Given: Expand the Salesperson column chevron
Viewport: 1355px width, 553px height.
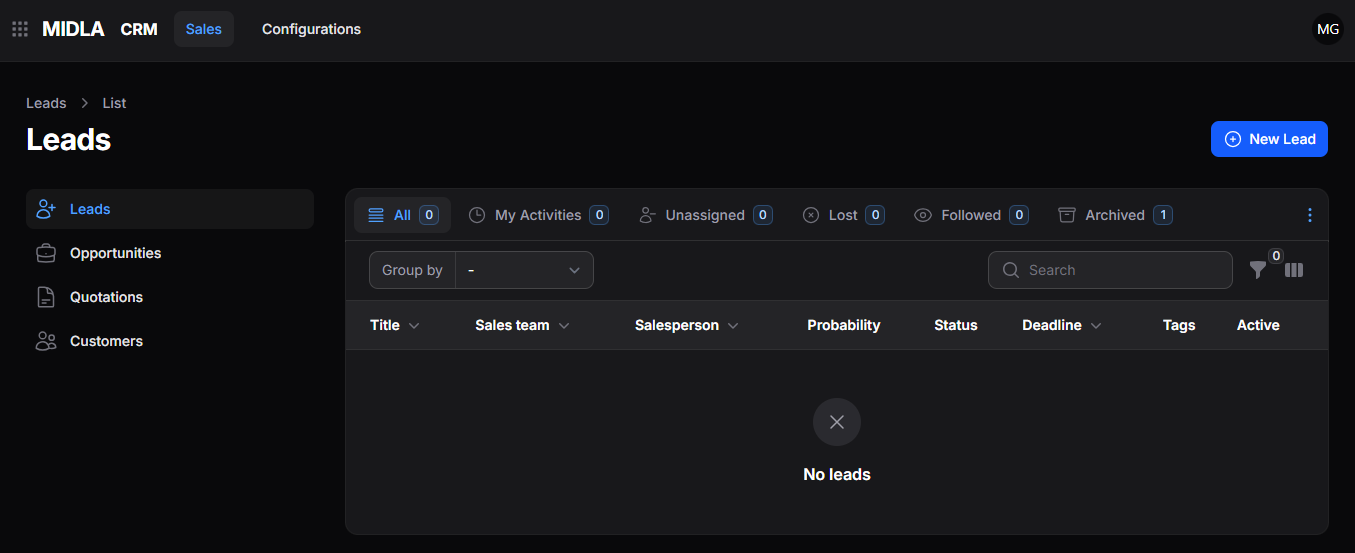Looking at the screenshot, I should [x=733, y=326].
